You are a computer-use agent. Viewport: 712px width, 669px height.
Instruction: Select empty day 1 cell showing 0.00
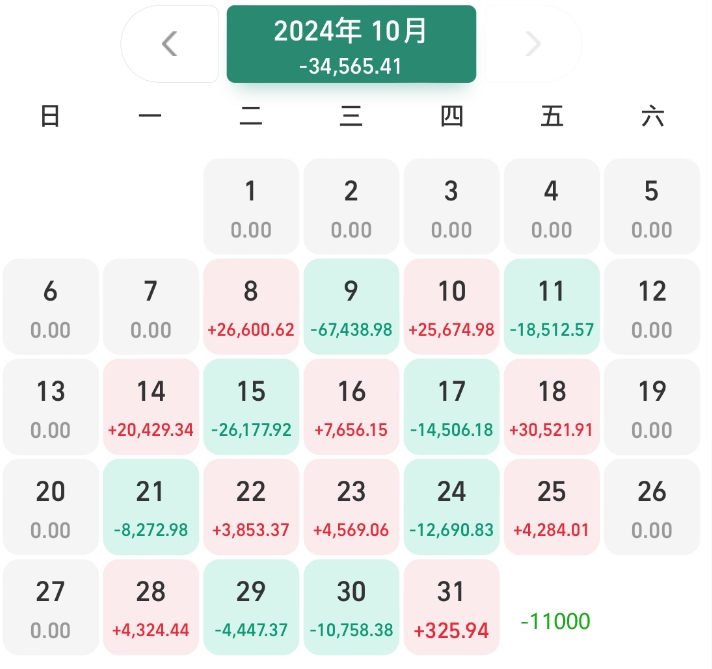[x=251, y=206]
